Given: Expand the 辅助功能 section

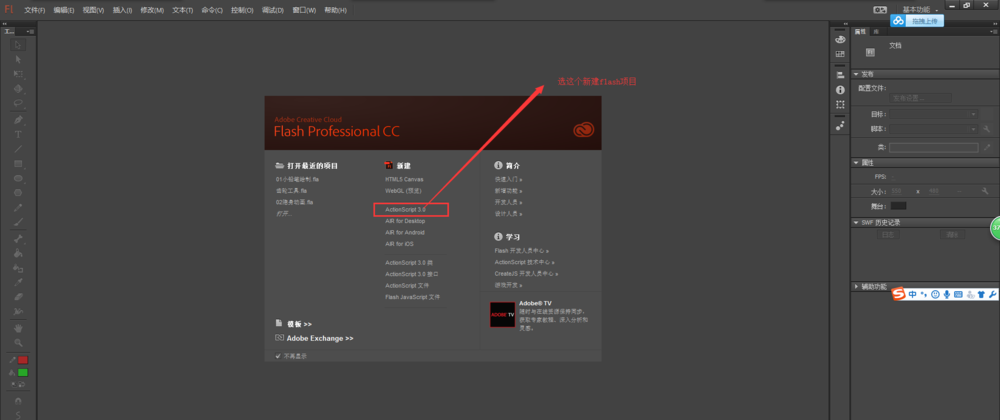Looking at the screenshot, I should tap(855, 287).
